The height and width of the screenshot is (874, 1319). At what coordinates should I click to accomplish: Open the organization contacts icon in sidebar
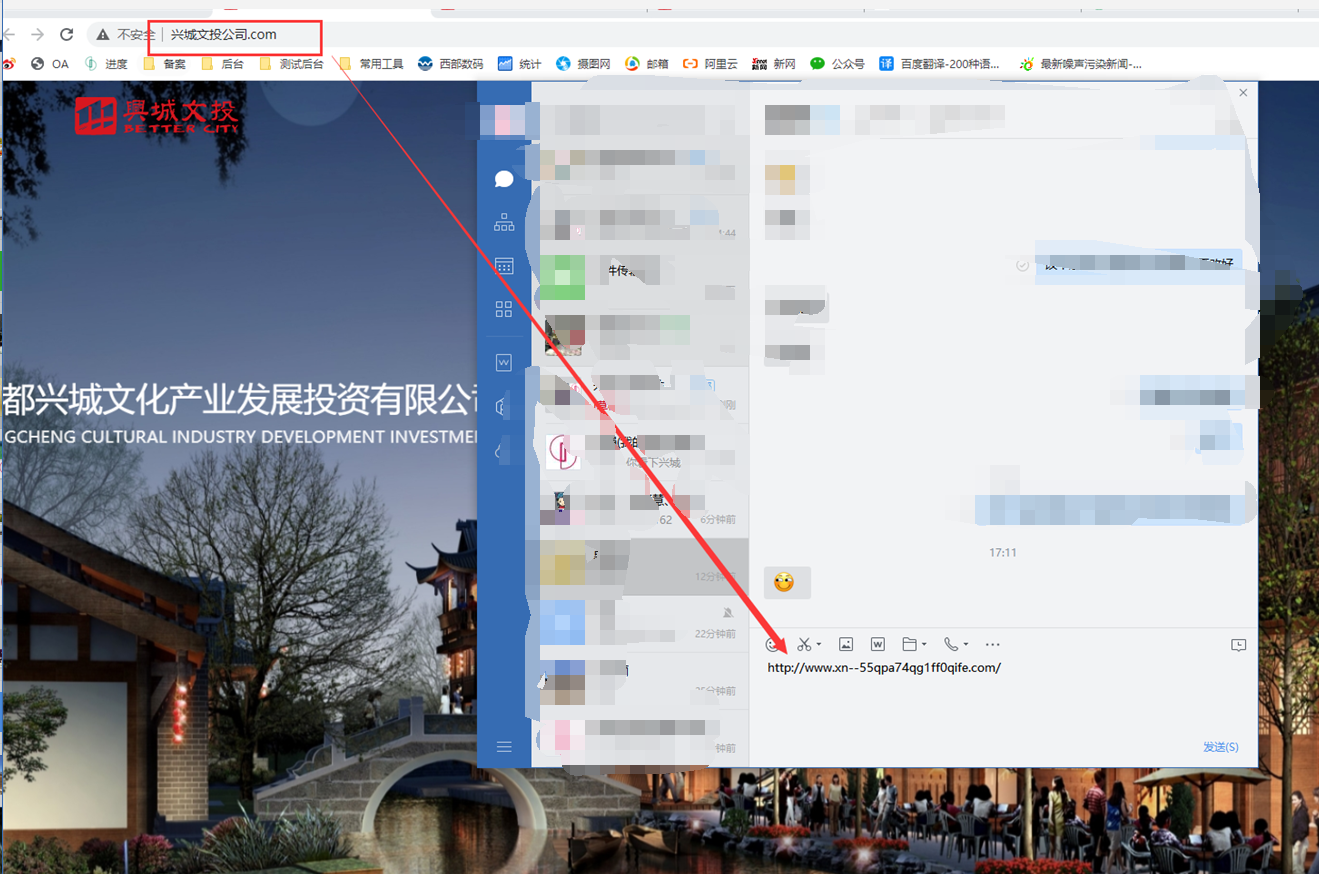pos(504,223)
